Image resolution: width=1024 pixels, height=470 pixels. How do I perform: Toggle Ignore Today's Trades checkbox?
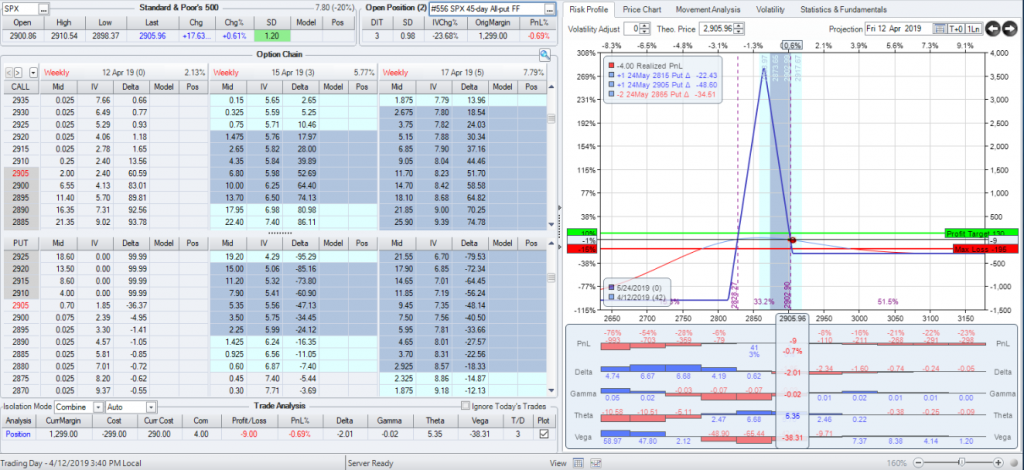pyautogui.click(x=466, y=406)
